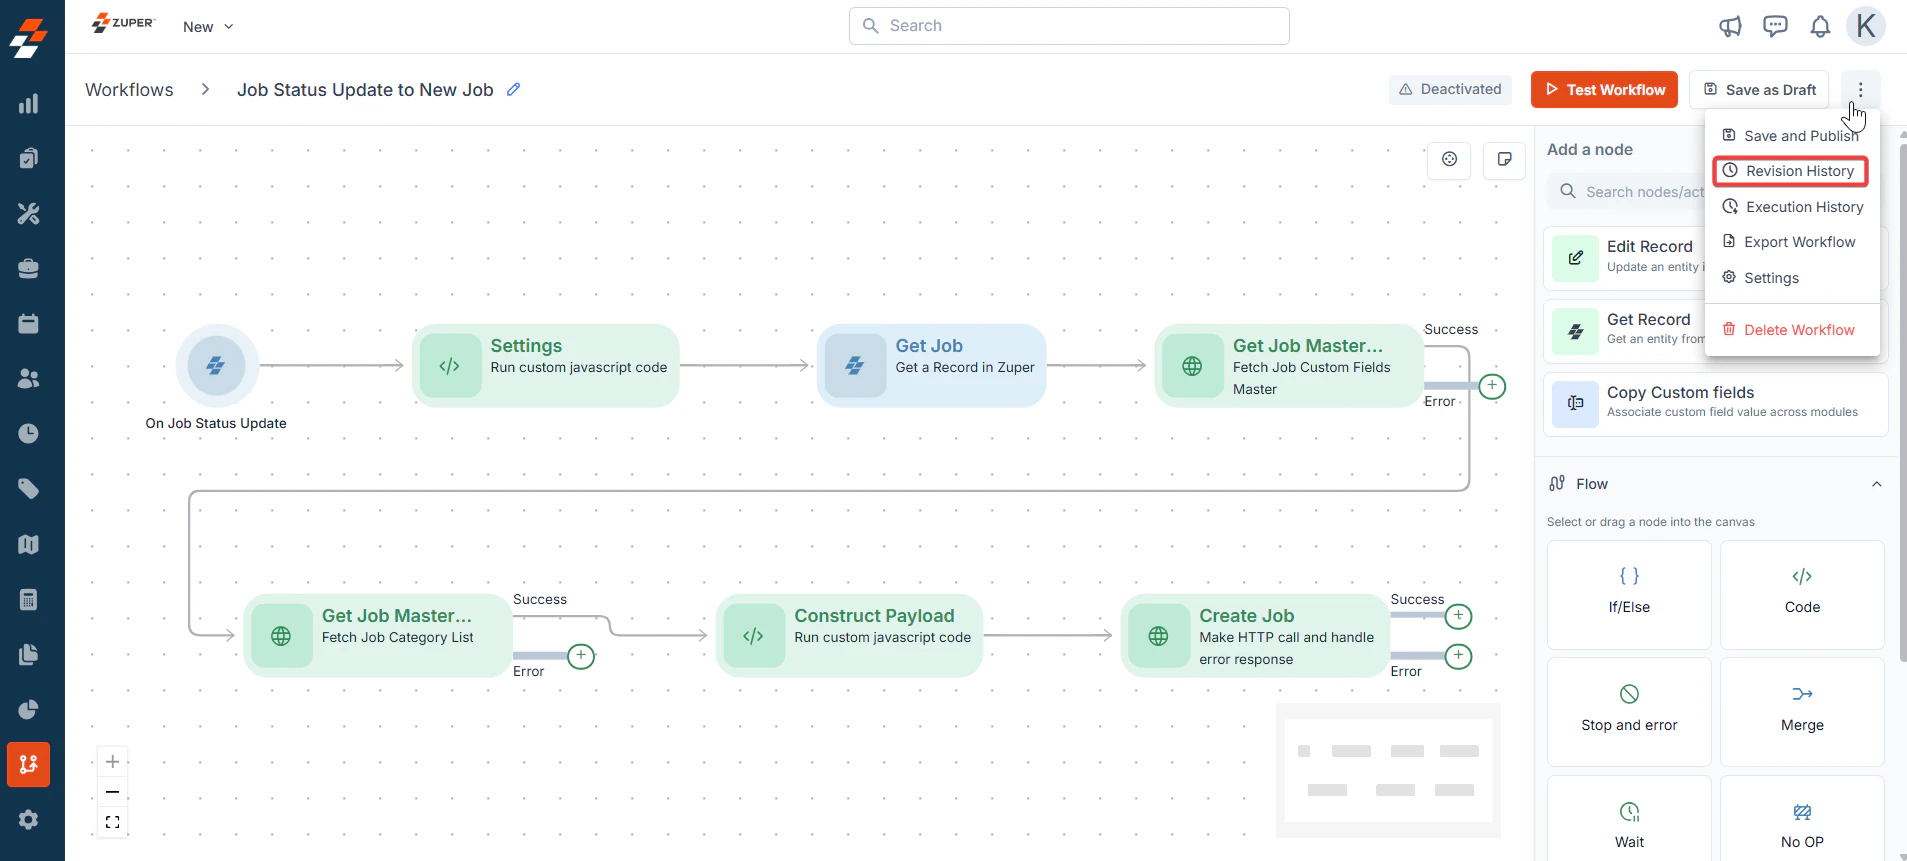Viewport: 1907px width, 861px height.
Task: Click the megaphone announcements icon
Action: pyautogui.click(x=1730, y=26)
